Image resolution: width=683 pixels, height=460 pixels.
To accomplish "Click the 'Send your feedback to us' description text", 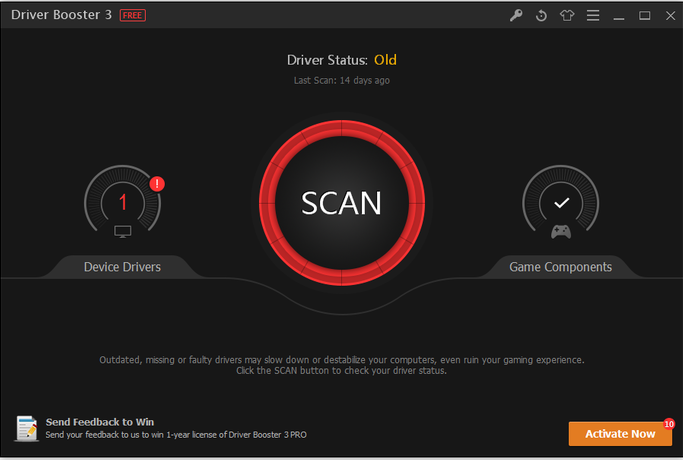I will coord(176,435).
